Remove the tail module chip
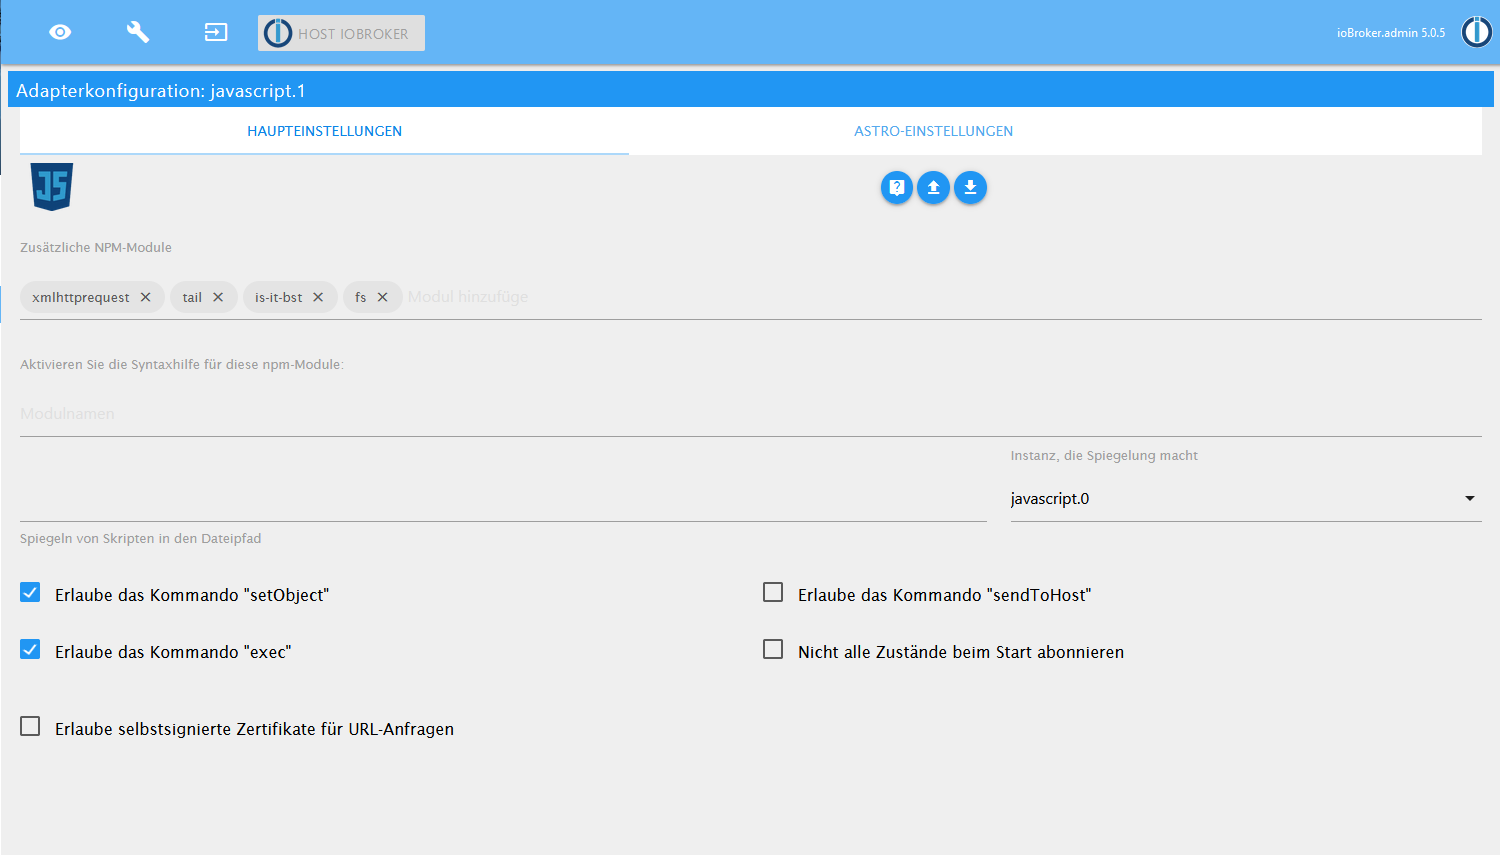Viewport: 1500px width, 855px height. point(218,297)
